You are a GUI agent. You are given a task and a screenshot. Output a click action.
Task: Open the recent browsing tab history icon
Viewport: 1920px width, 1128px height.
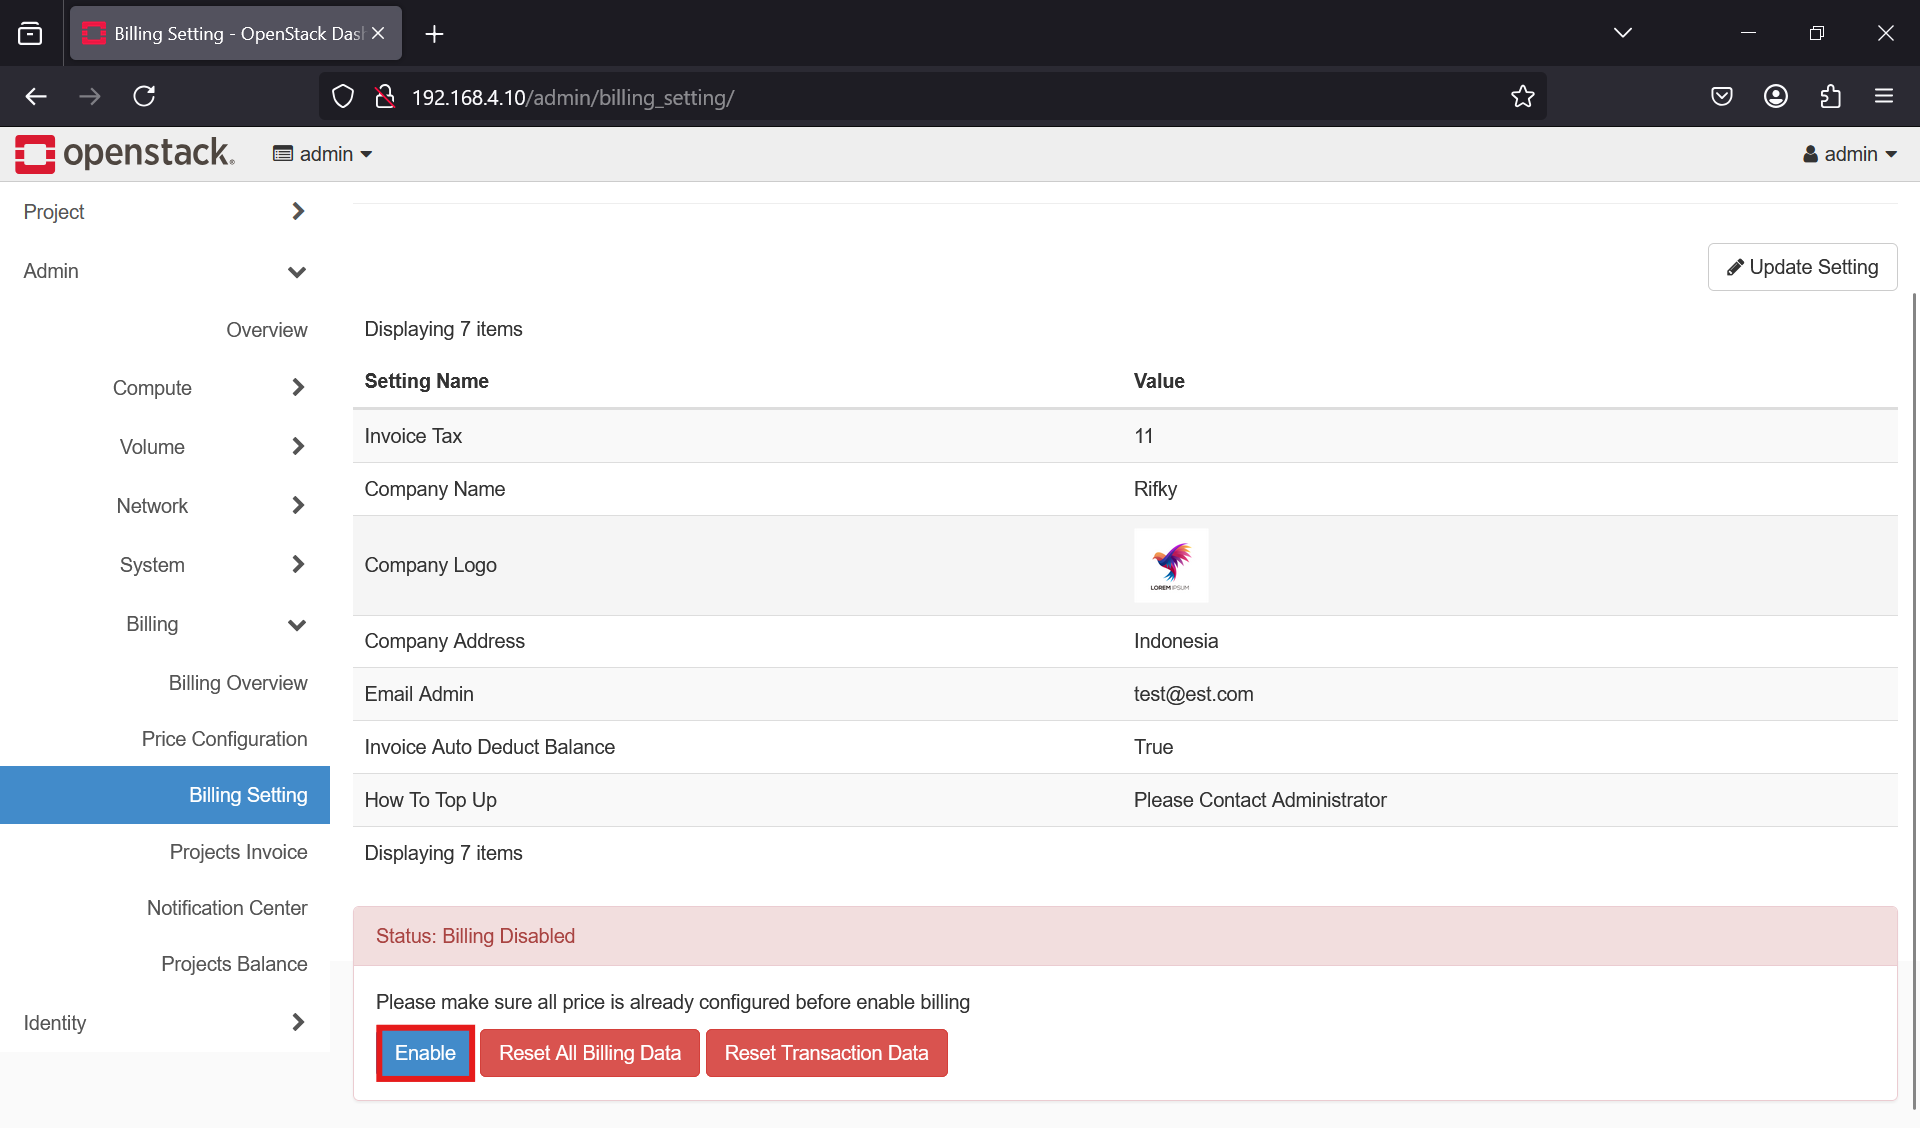pos(30,33)
